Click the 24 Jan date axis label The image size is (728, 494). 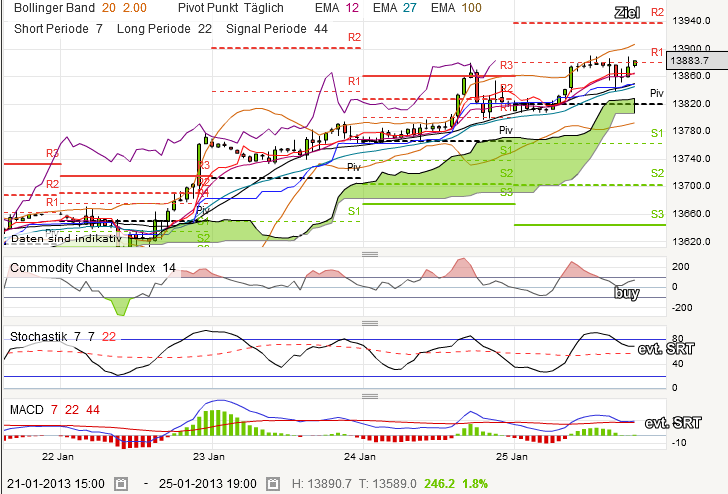[x=360, y=456]
